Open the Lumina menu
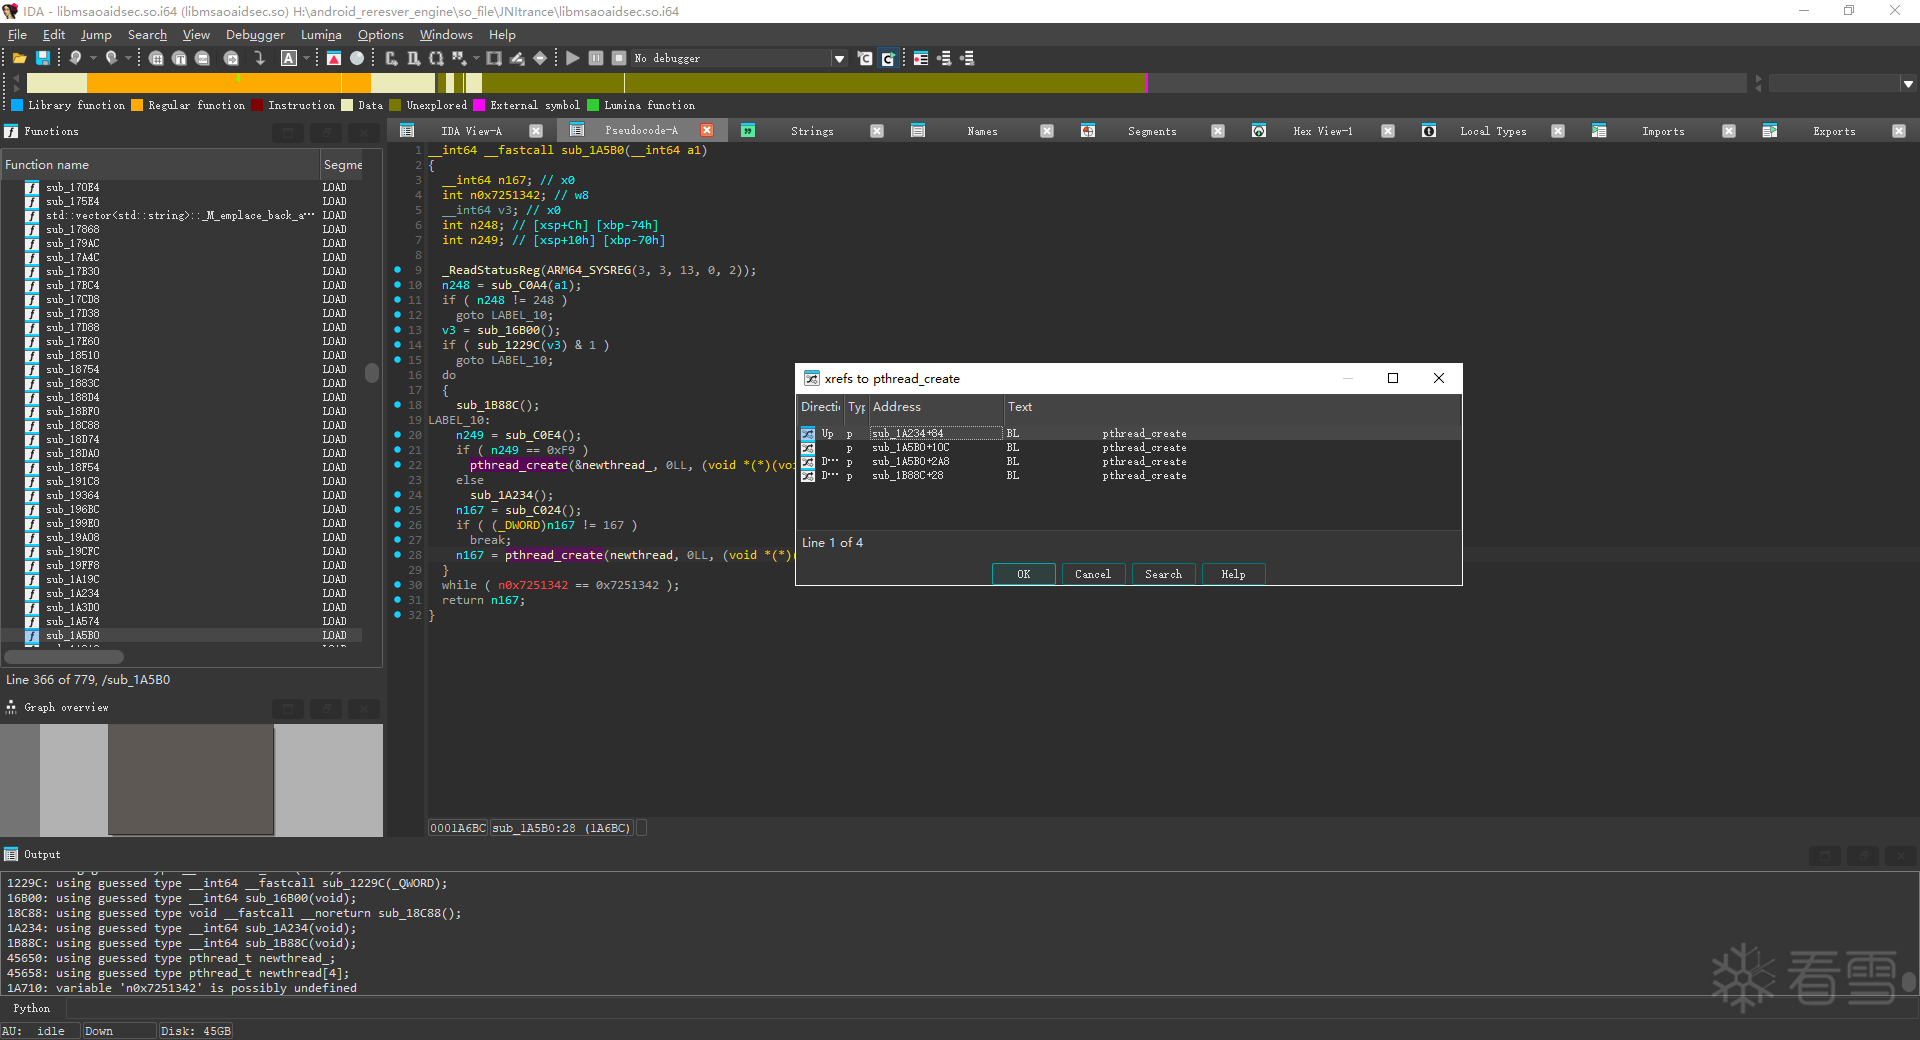 click(321, 35)
